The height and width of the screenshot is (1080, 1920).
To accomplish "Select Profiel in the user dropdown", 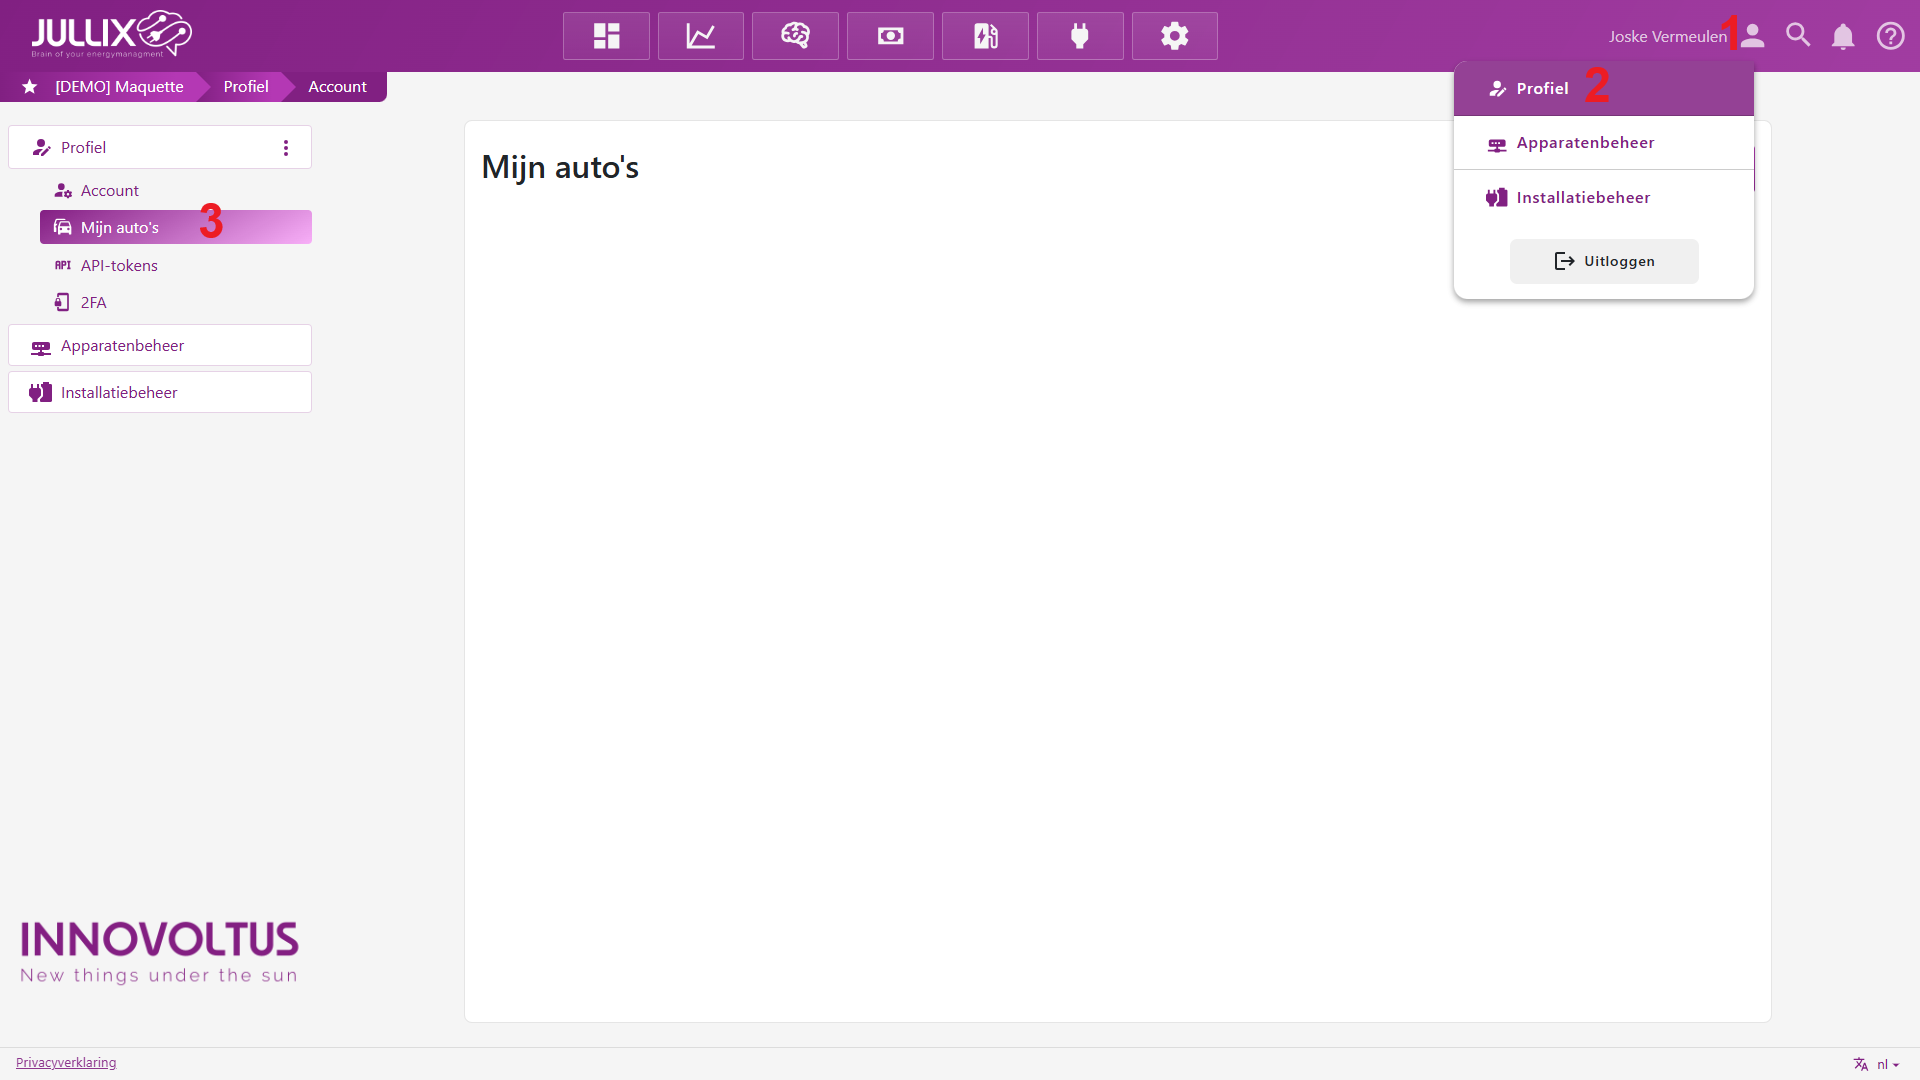I will tap(1542, 89).
